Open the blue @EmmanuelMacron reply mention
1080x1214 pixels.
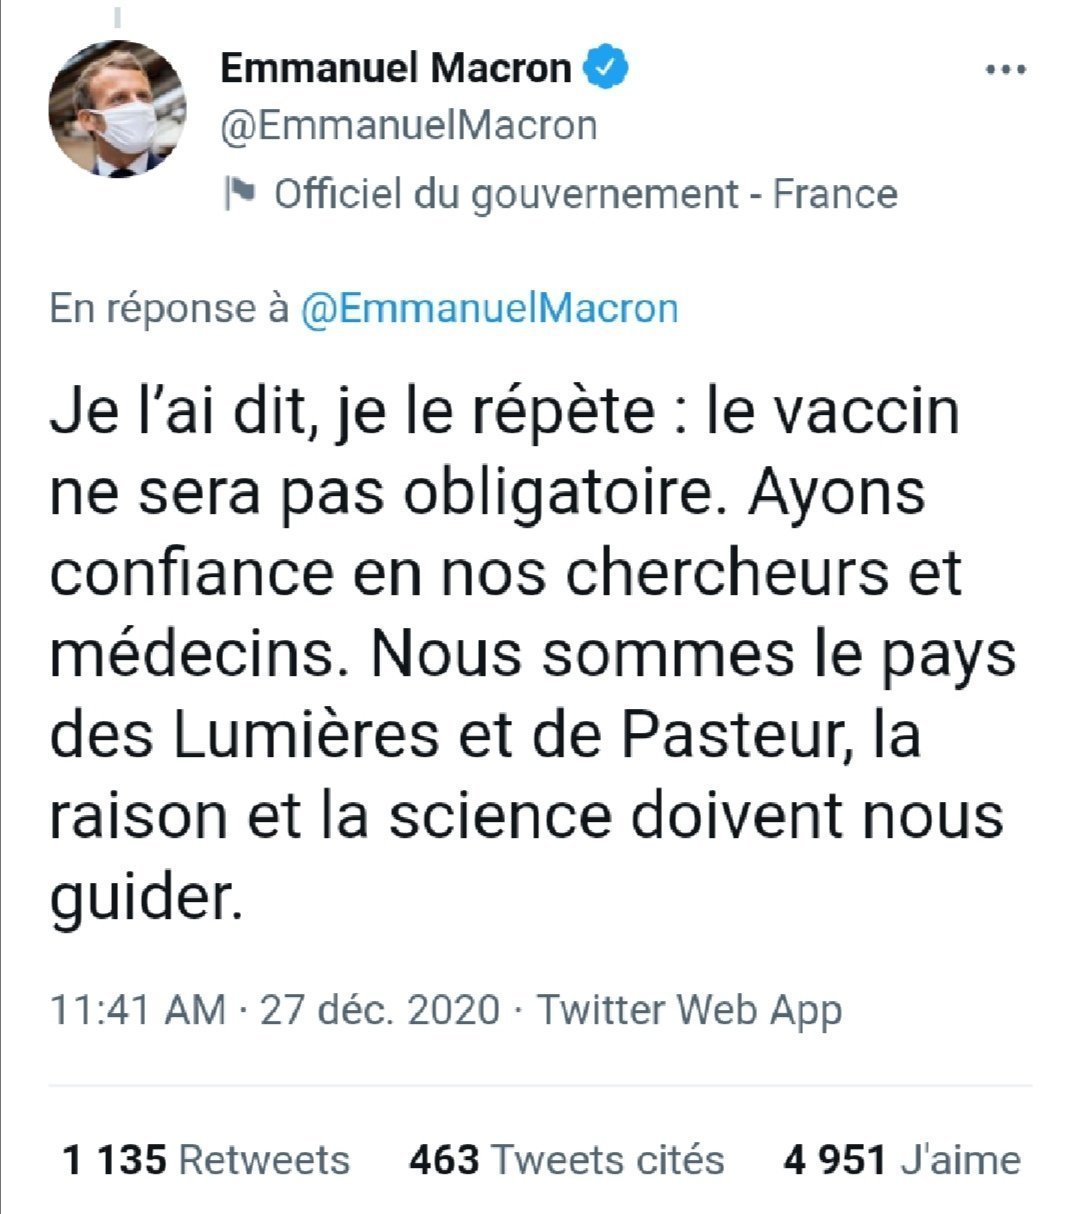point(489,307)
